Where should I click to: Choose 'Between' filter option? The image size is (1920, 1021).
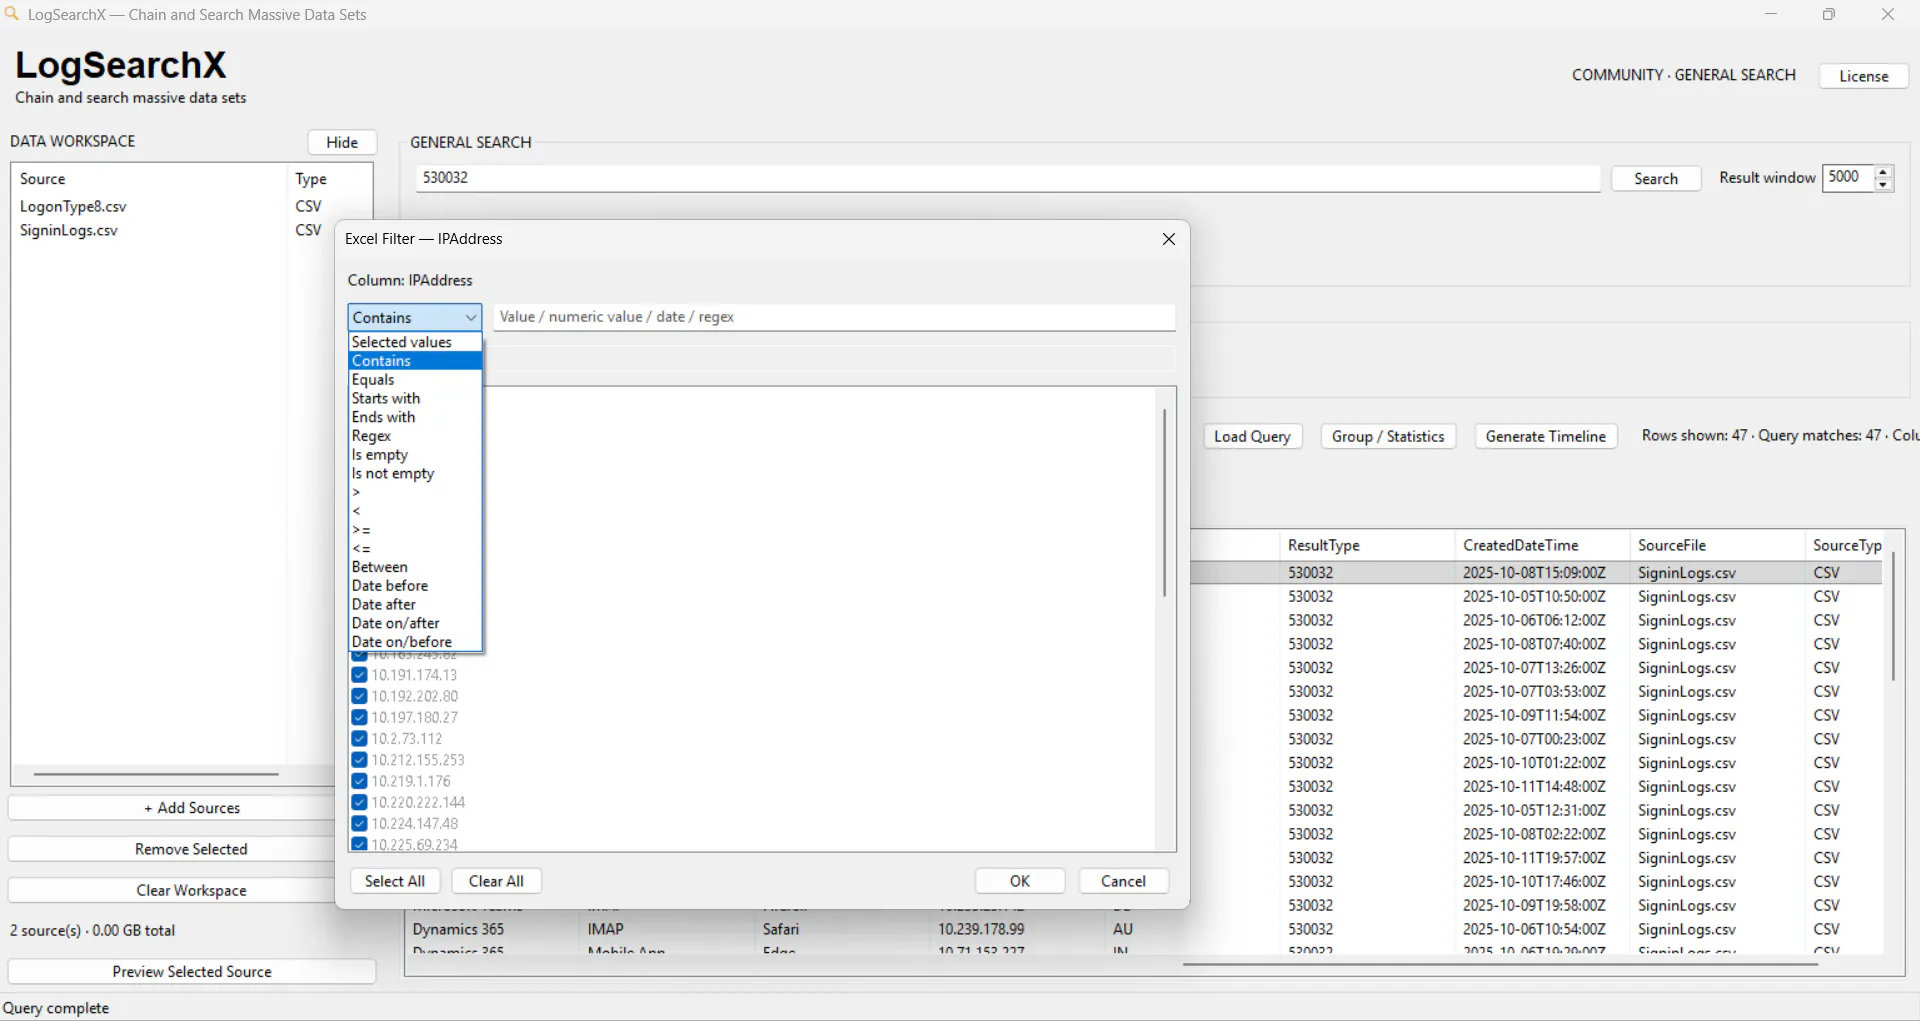[x=415, y=567]
